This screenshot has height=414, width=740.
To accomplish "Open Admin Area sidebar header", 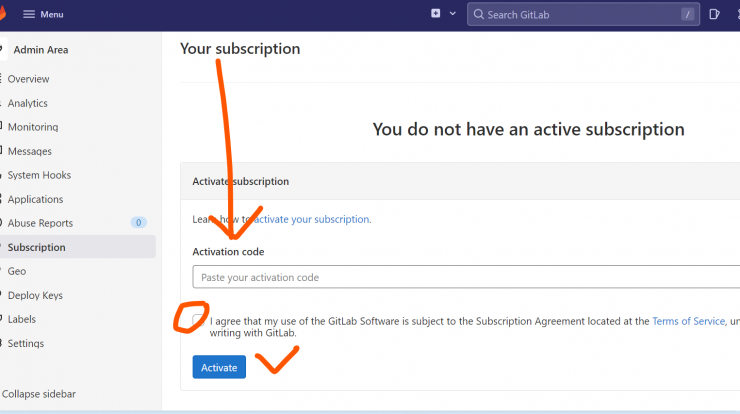I will pyautogui.click(x=41, y=50).
